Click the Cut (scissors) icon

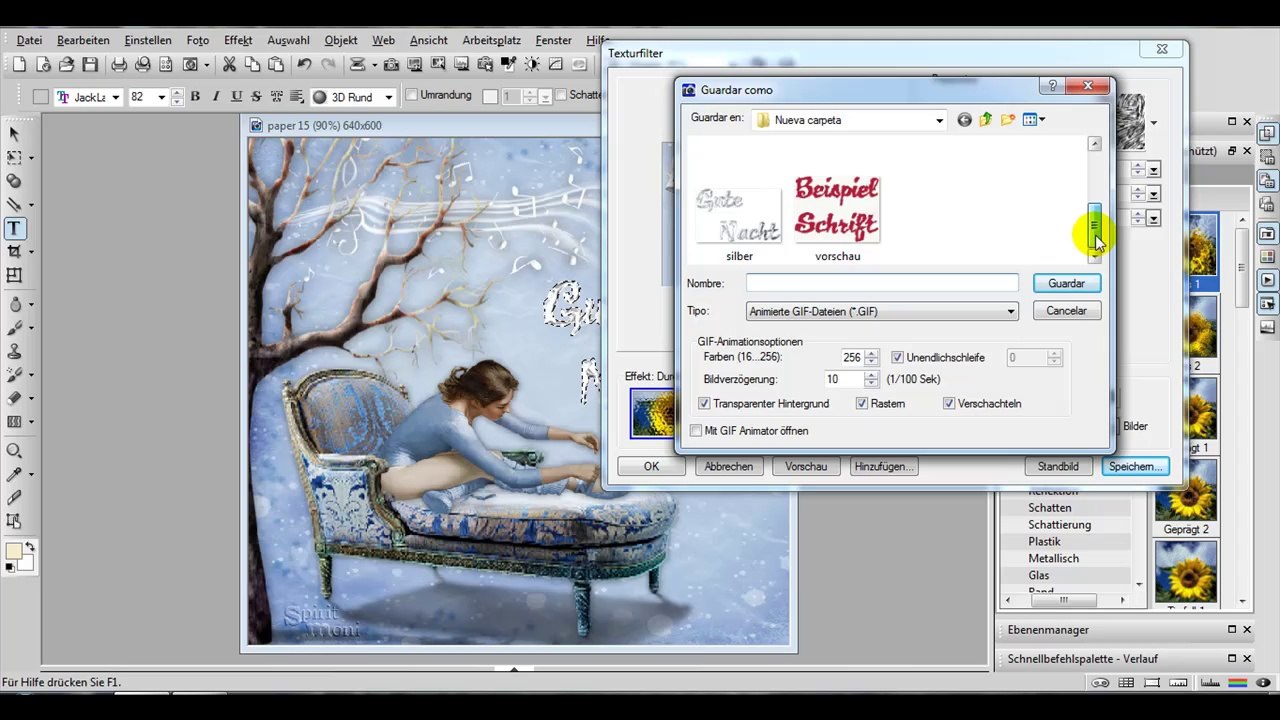(229, 65)
